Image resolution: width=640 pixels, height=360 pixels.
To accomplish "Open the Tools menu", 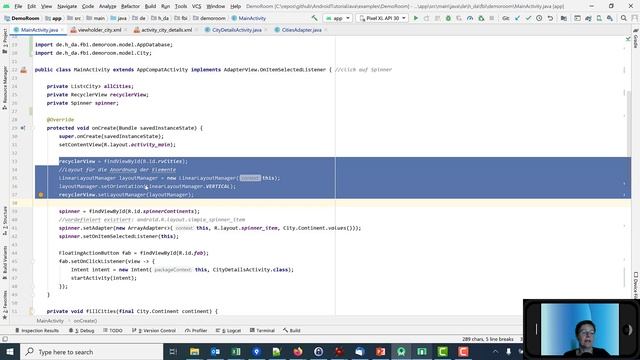I will tap(181, 6).
